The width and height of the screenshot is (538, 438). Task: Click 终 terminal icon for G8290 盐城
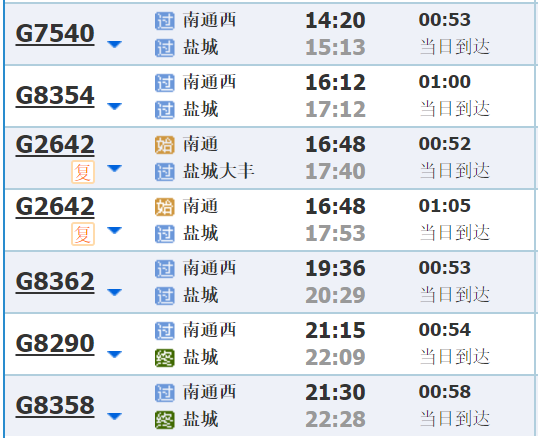click(165, 358)
